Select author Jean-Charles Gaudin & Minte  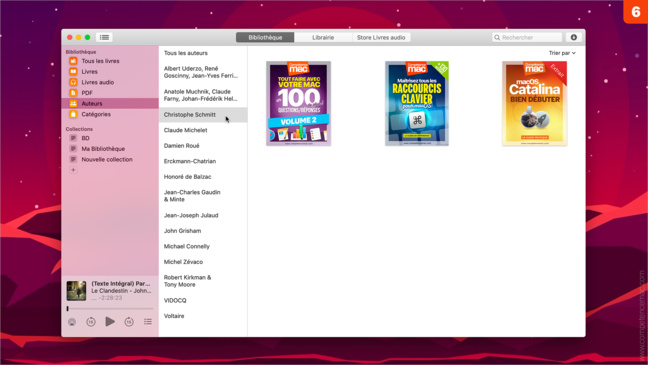coord(203,196)
